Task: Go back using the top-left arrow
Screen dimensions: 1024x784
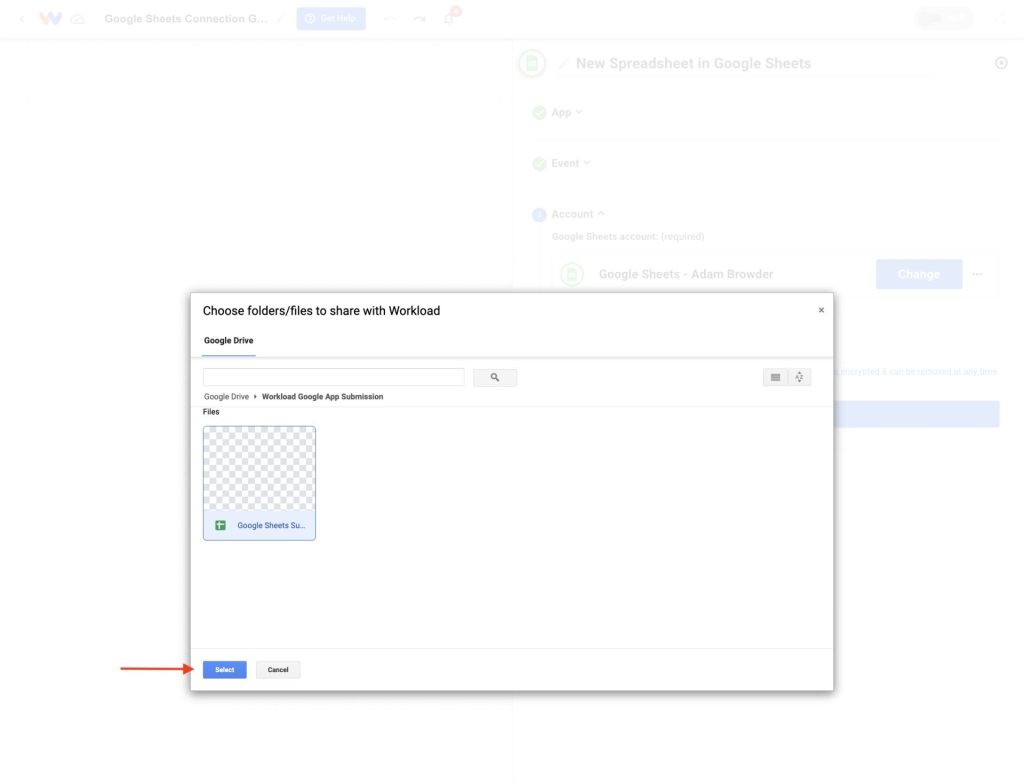Action: click(22, 19)
